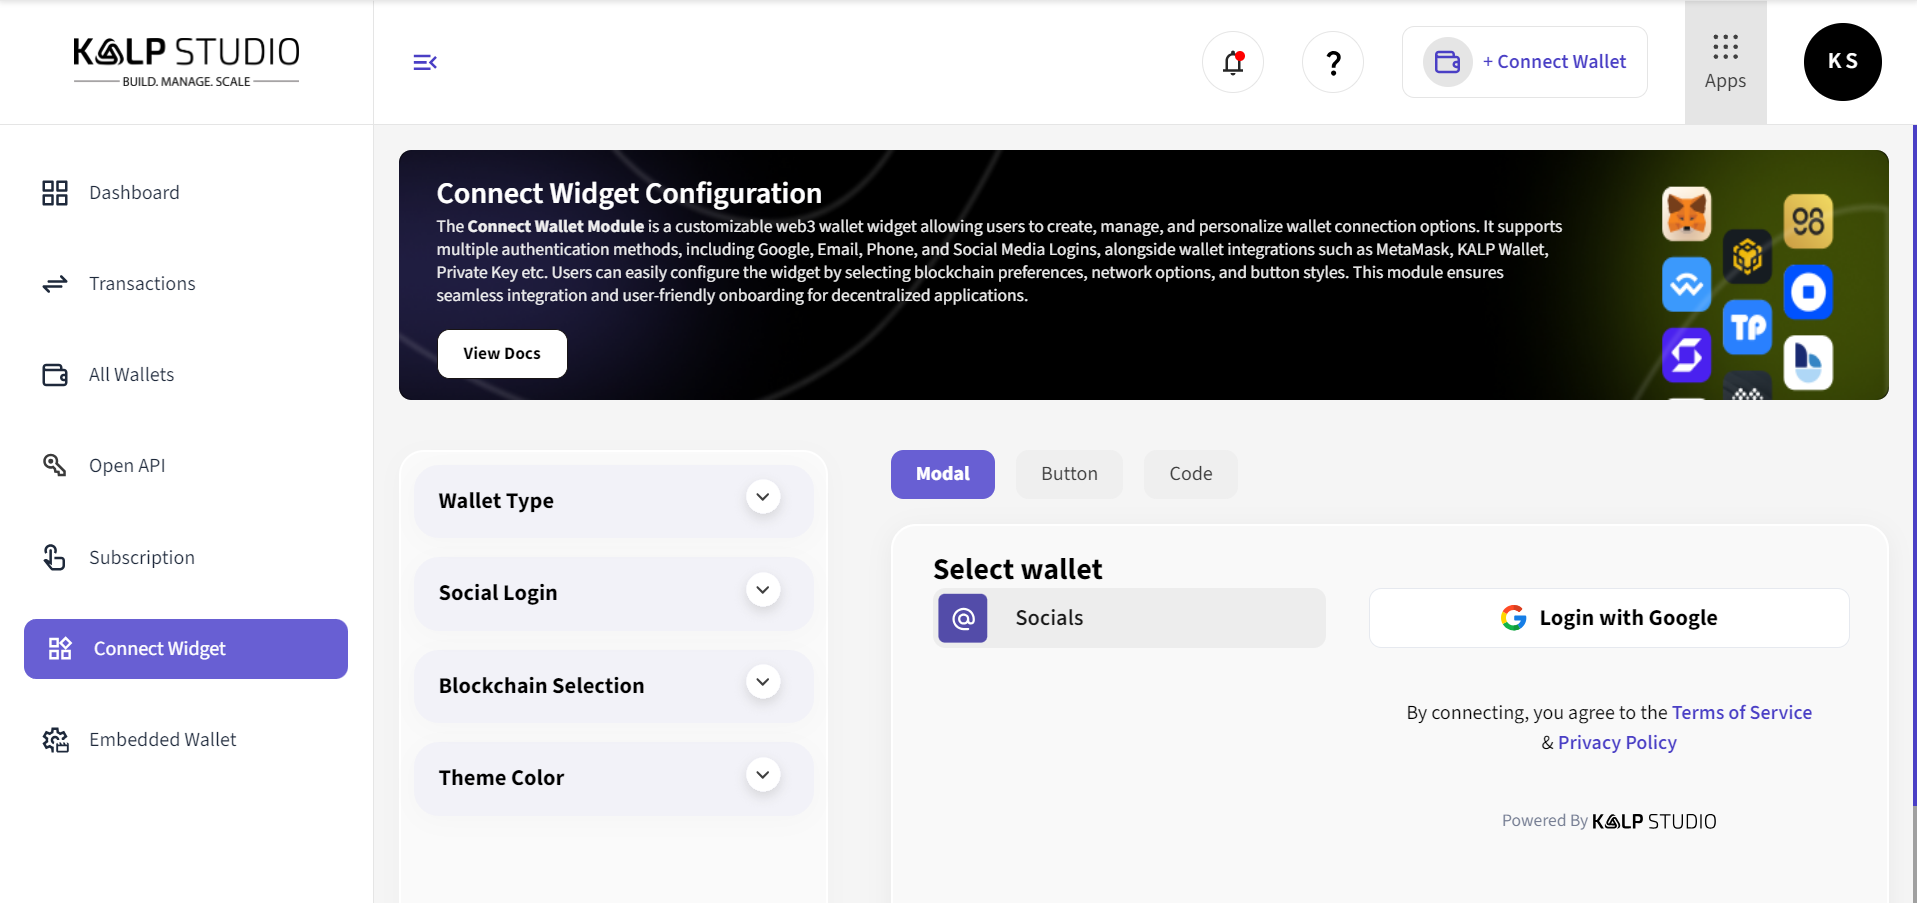Expand the Social Login section

click(763, 590)
